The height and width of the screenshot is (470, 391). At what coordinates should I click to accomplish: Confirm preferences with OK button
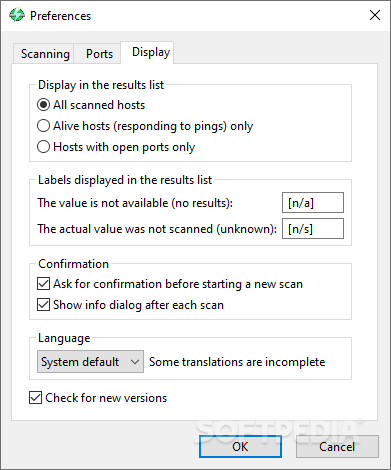point(240,446)
